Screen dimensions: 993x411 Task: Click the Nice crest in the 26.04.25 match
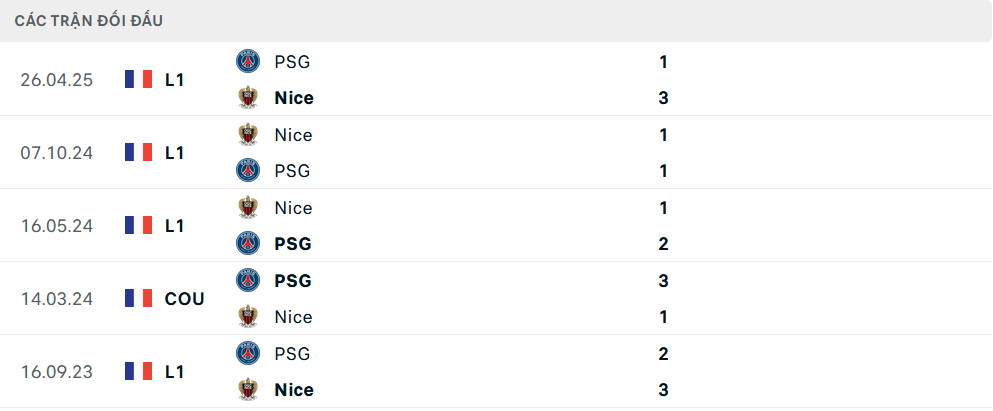(x=247, y=98)
